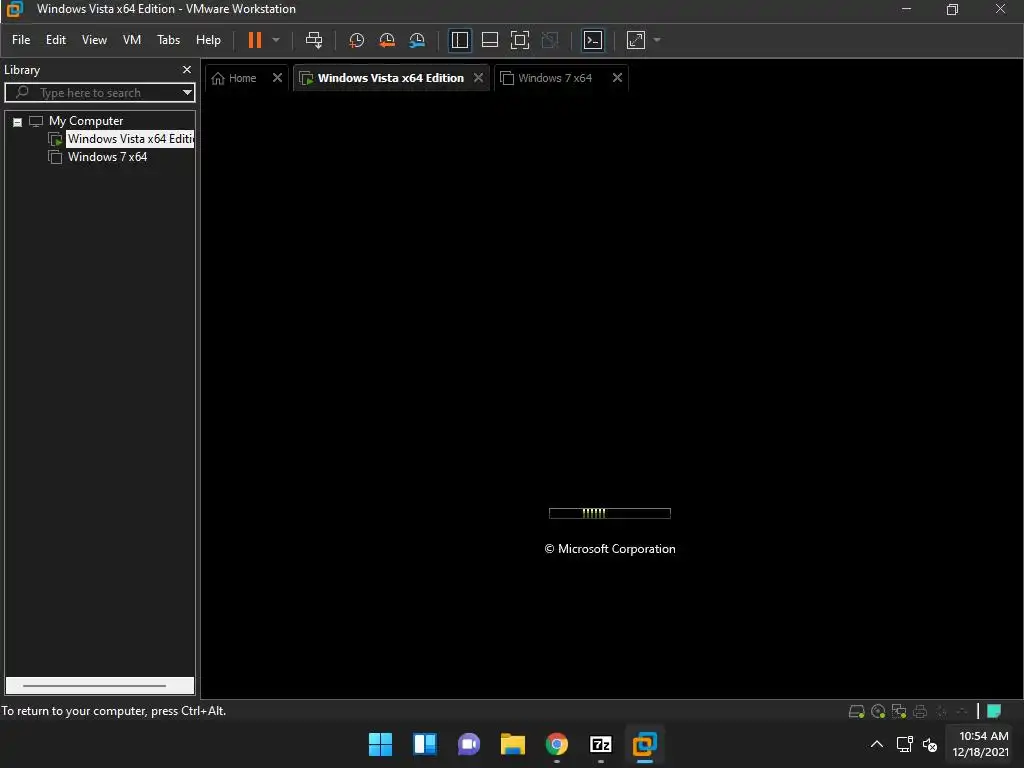Toggle the console view button
The image size is (1024, 768).
[593, 40]
